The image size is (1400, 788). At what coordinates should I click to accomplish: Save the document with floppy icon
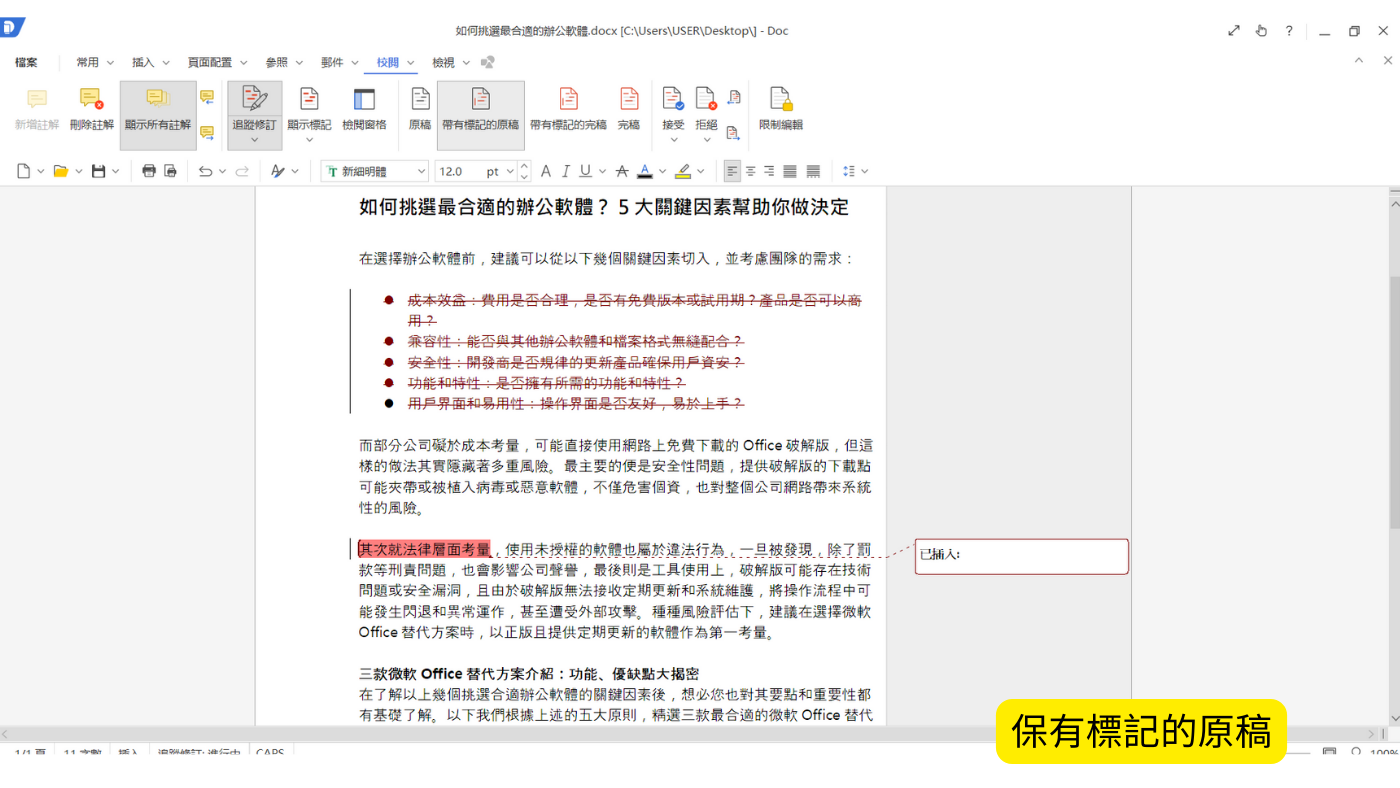(98, 171)
